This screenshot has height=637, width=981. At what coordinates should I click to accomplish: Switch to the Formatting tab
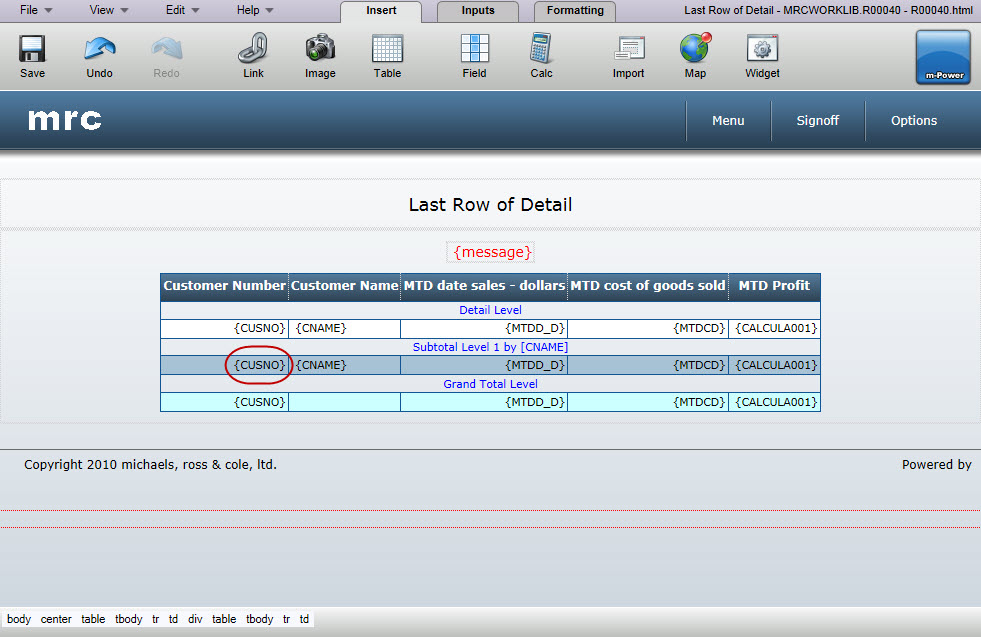pos(575,11)
